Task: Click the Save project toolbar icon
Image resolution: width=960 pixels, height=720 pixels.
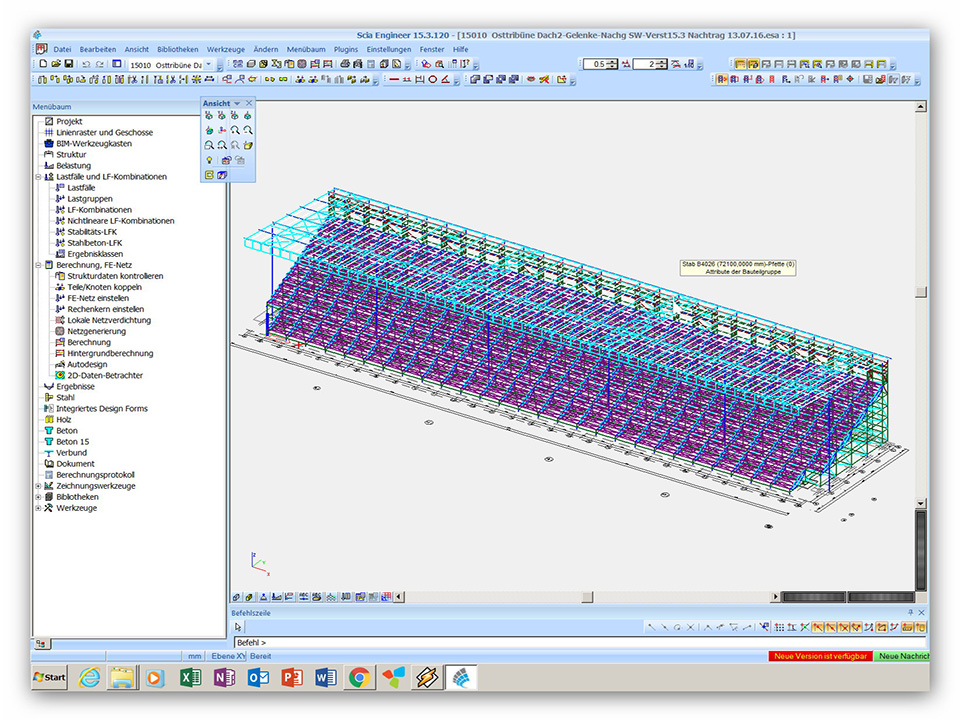Action: [x=69, y=64]
